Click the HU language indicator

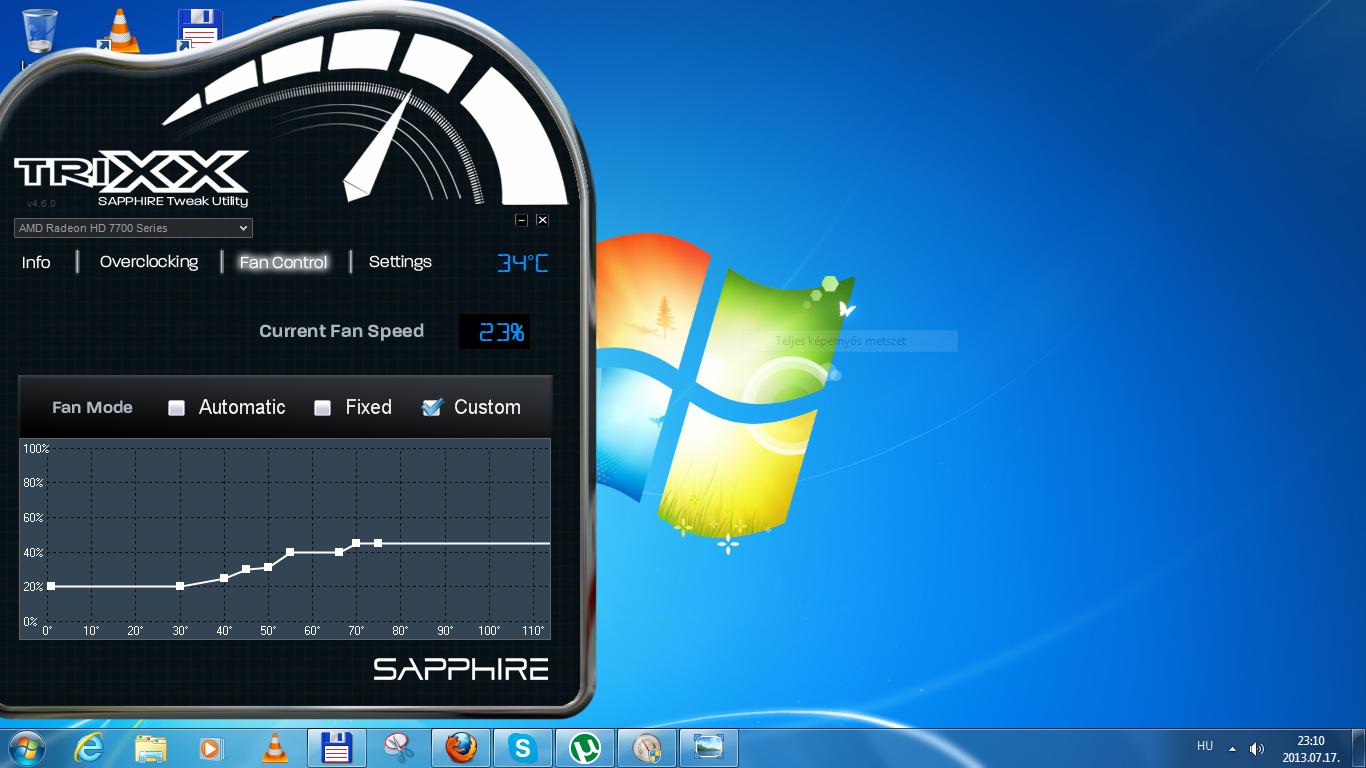tap(1205, 746)
